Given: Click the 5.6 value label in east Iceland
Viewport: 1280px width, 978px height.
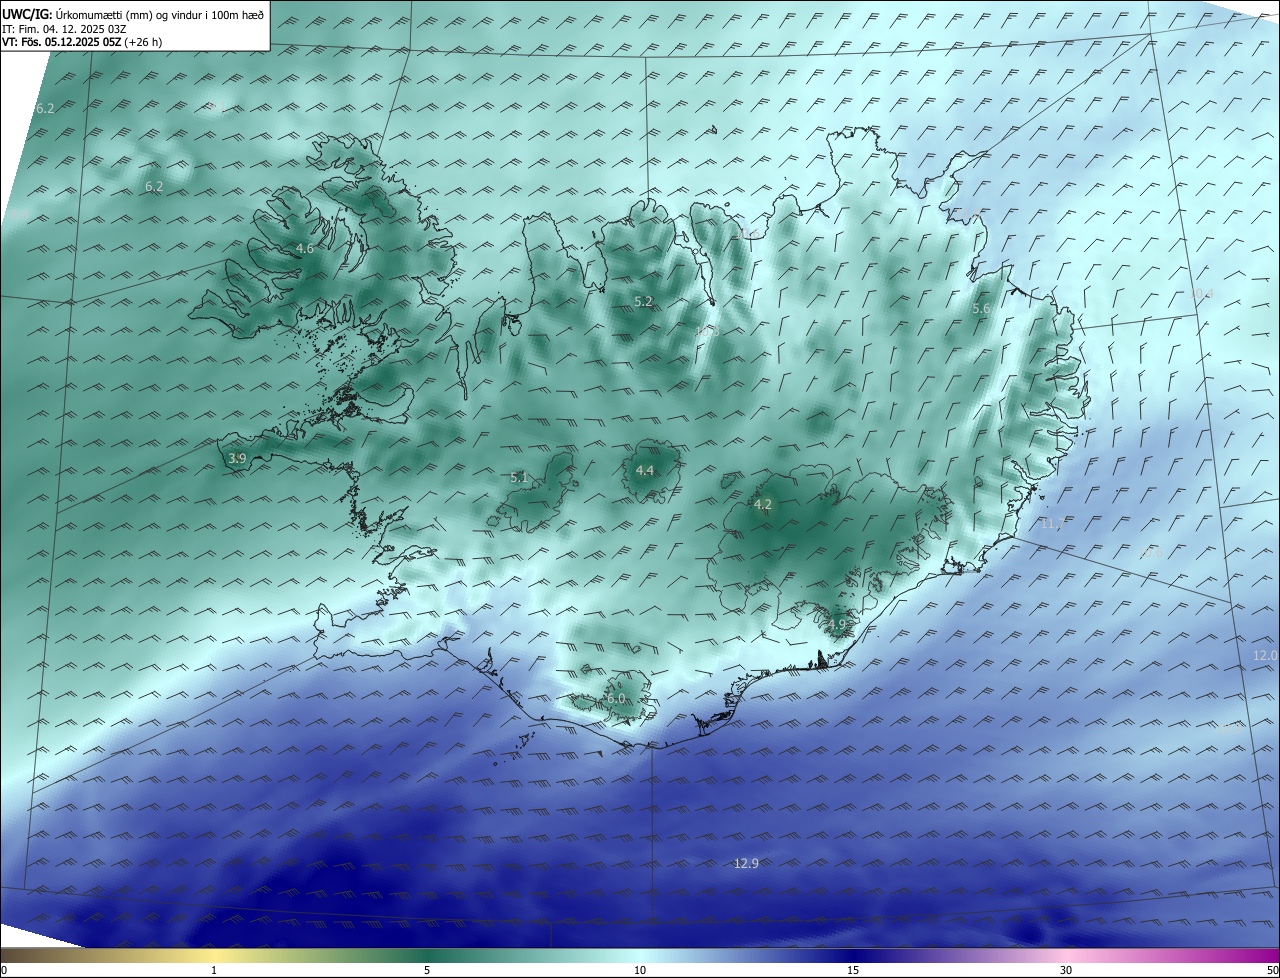Looking at the screenshot, I should point(981,309).
